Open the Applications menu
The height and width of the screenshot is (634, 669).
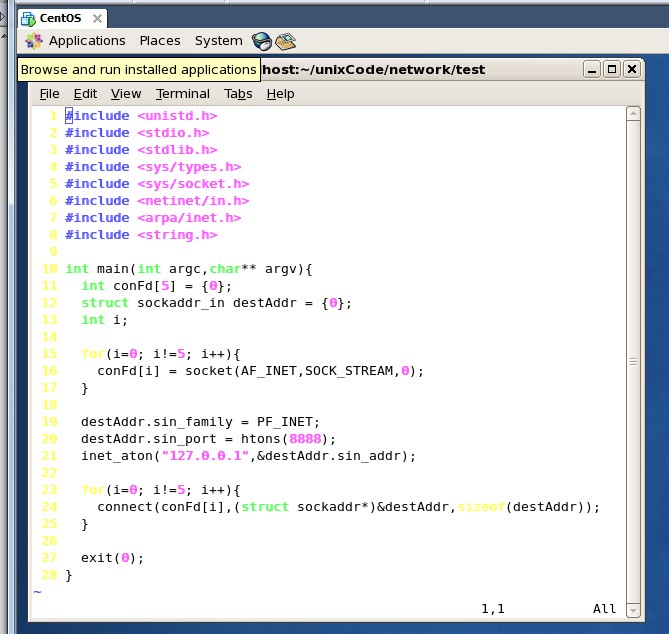87,41
